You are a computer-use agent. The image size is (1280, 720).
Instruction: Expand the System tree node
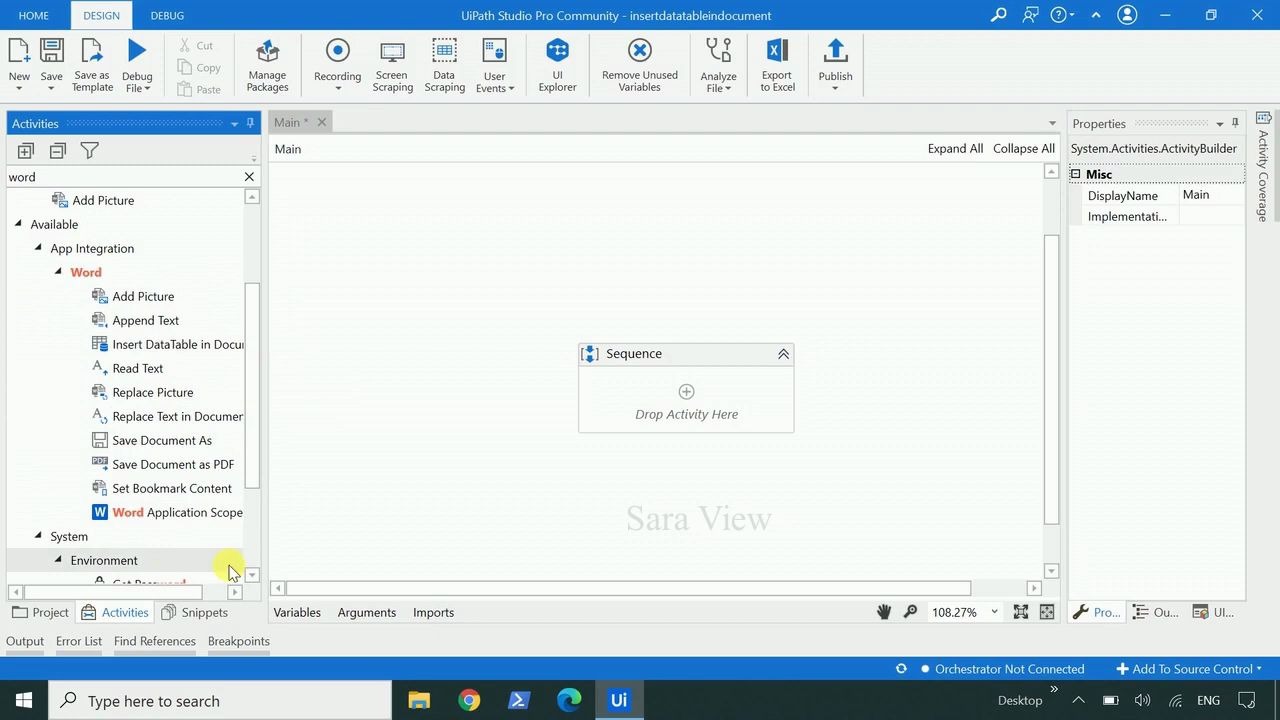(x=38, y=536)
